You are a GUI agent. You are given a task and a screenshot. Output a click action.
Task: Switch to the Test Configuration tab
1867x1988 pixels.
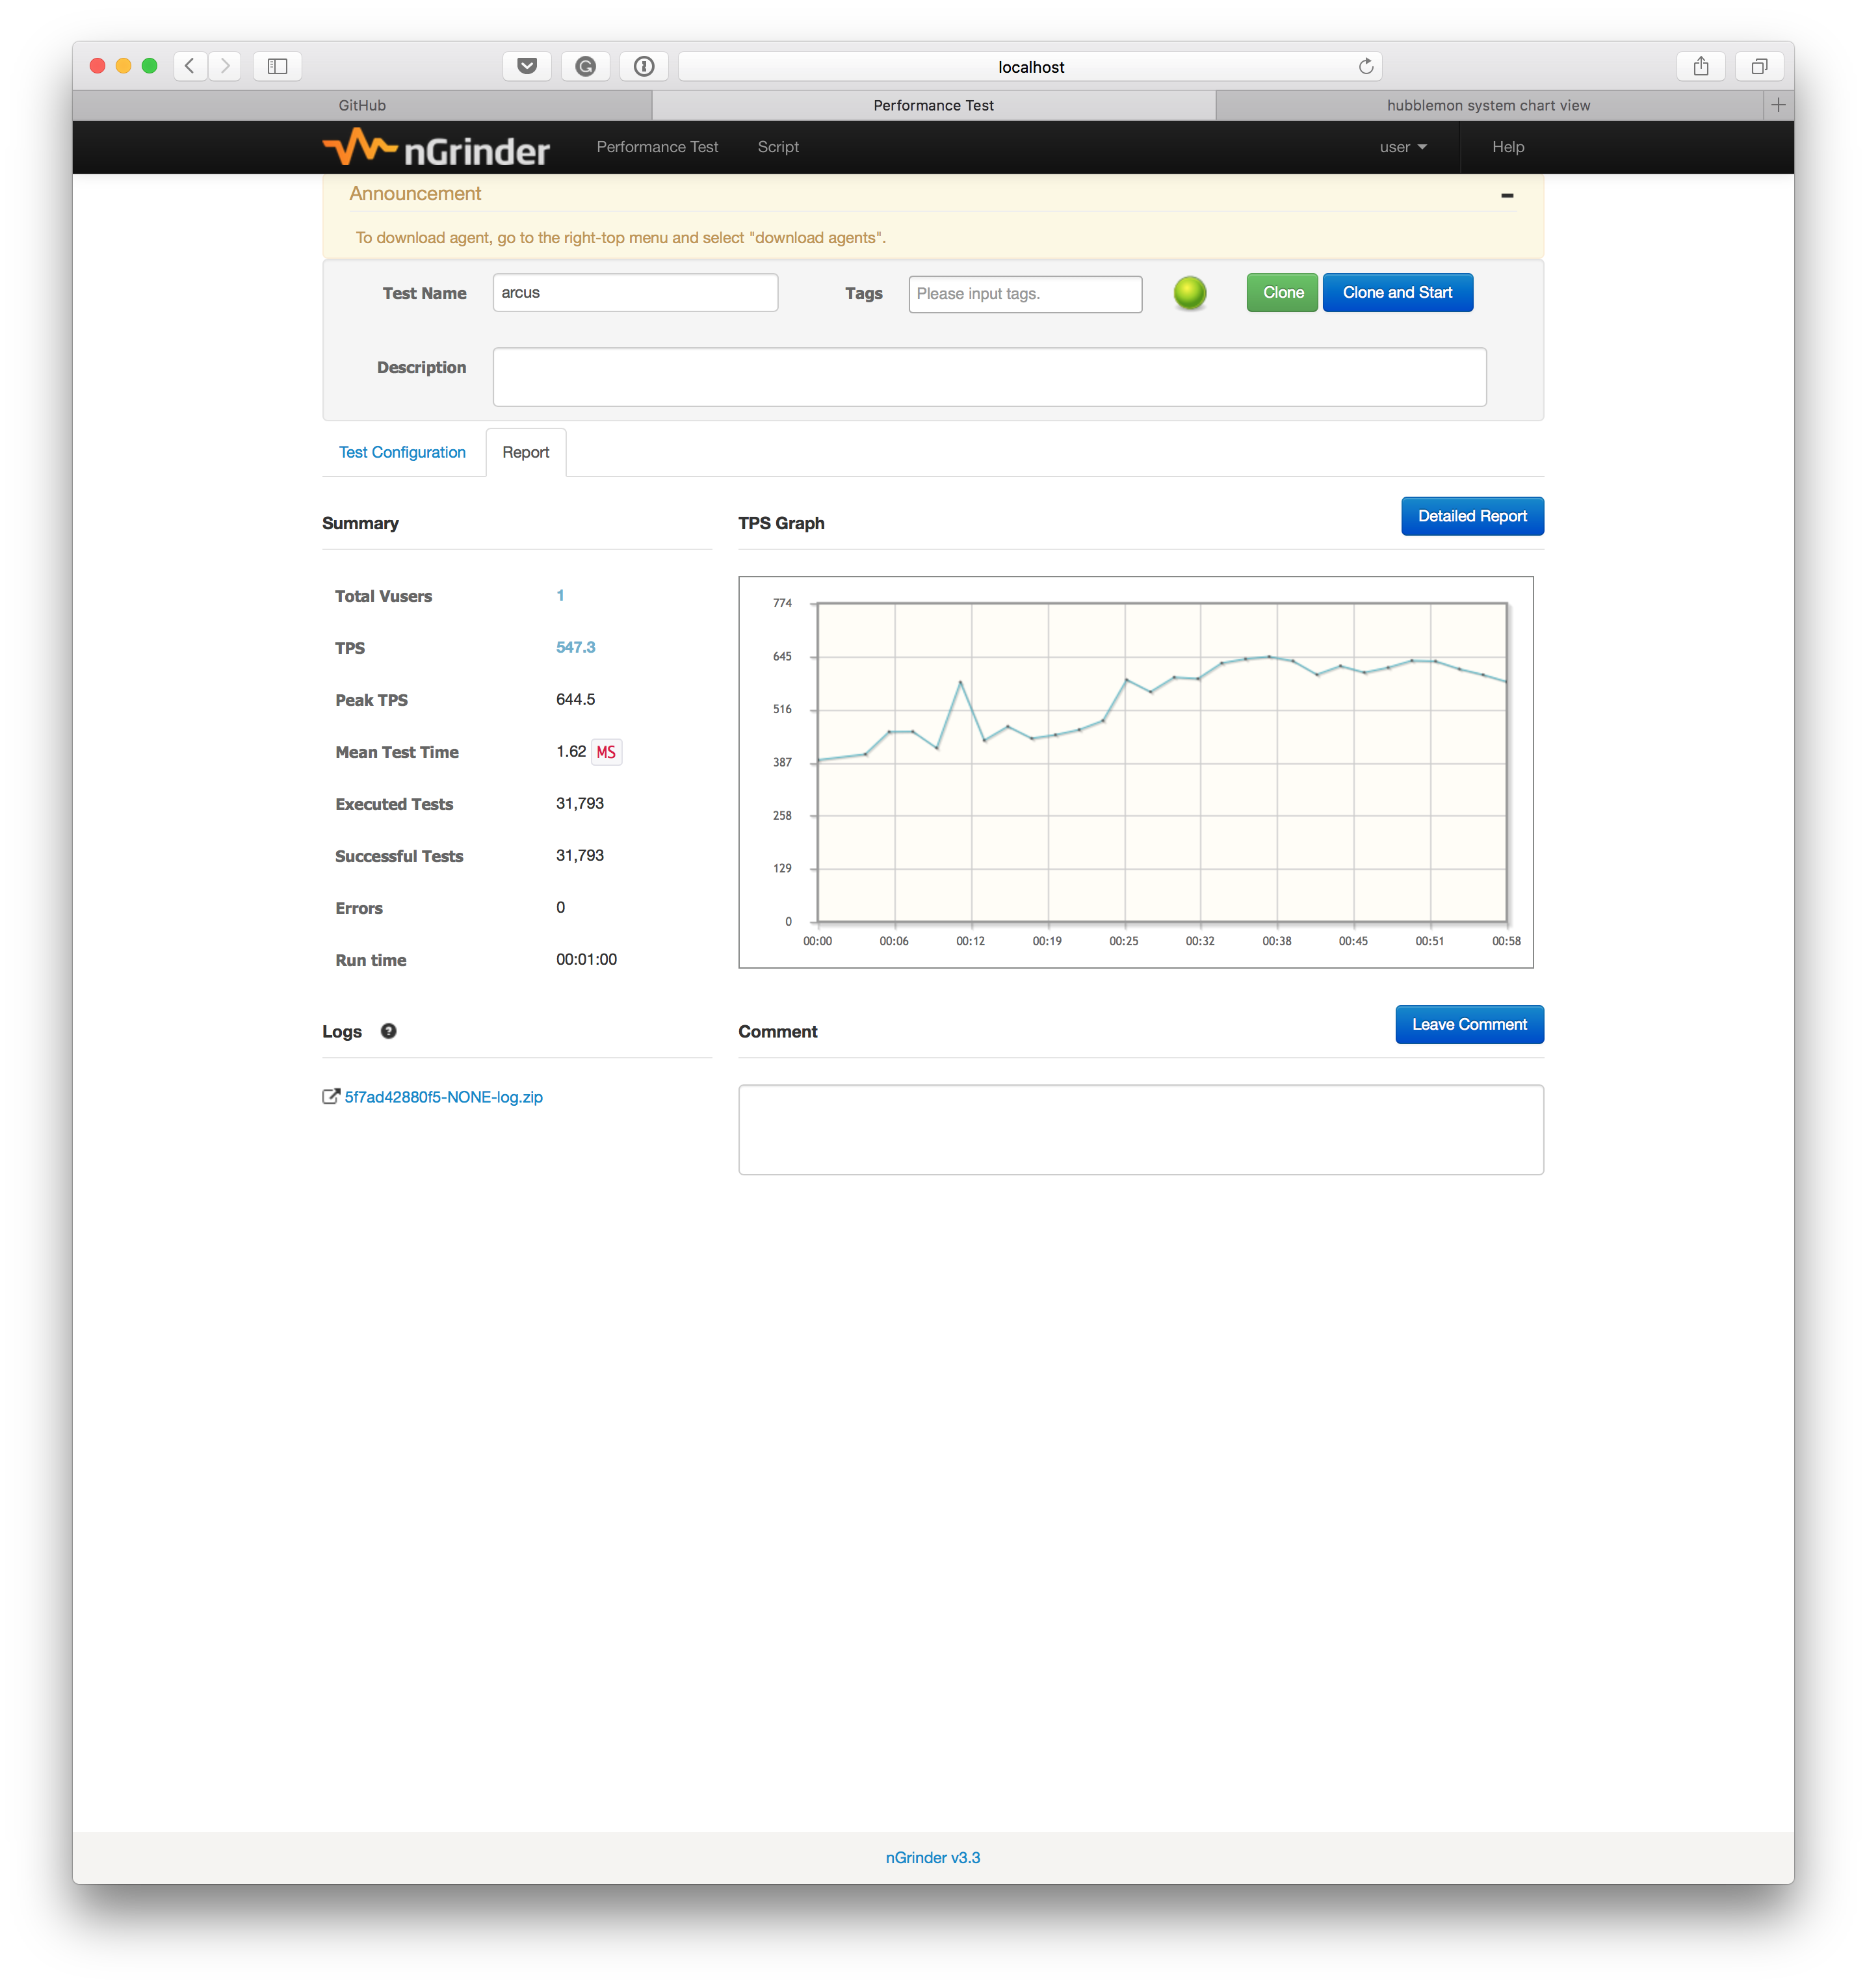(402, 452)
